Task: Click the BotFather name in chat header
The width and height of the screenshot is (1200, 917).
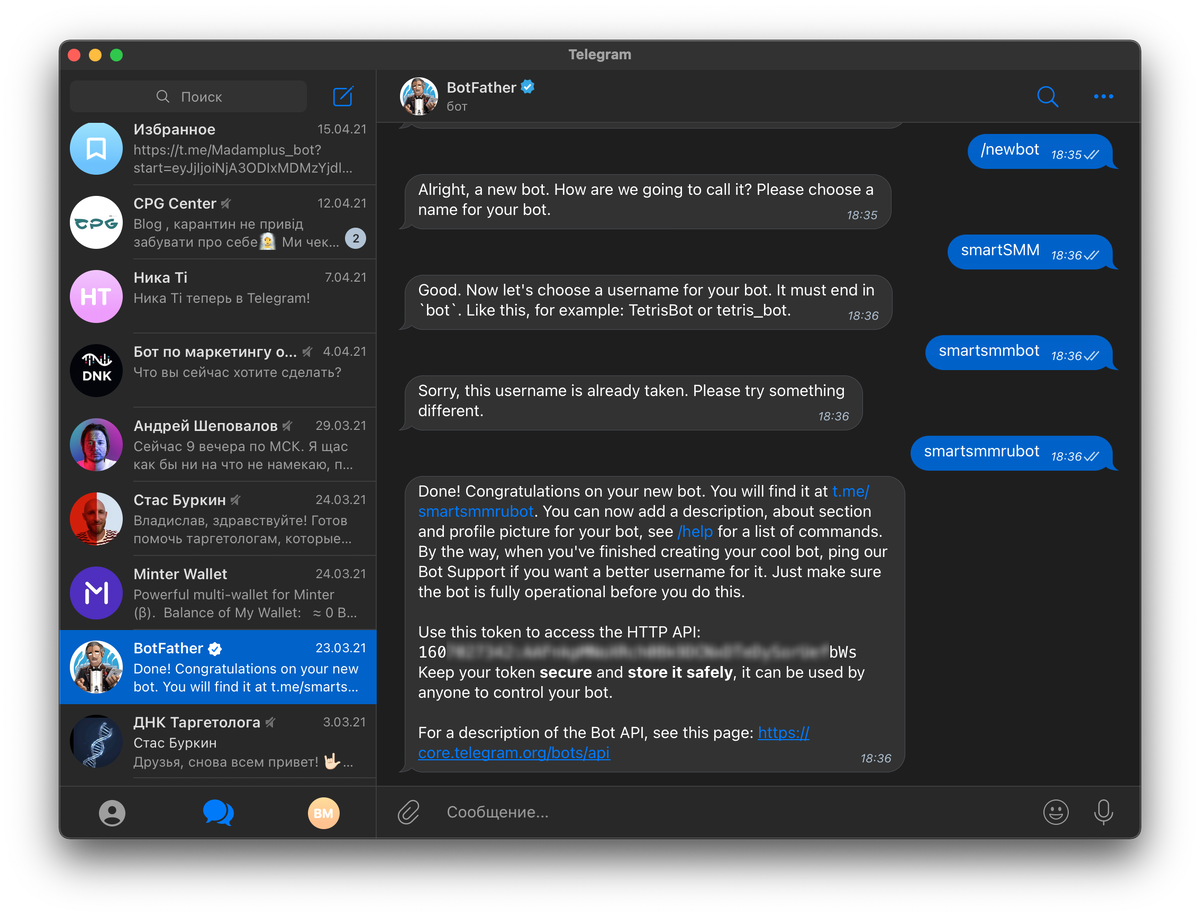Action: [x=481, y=87]
